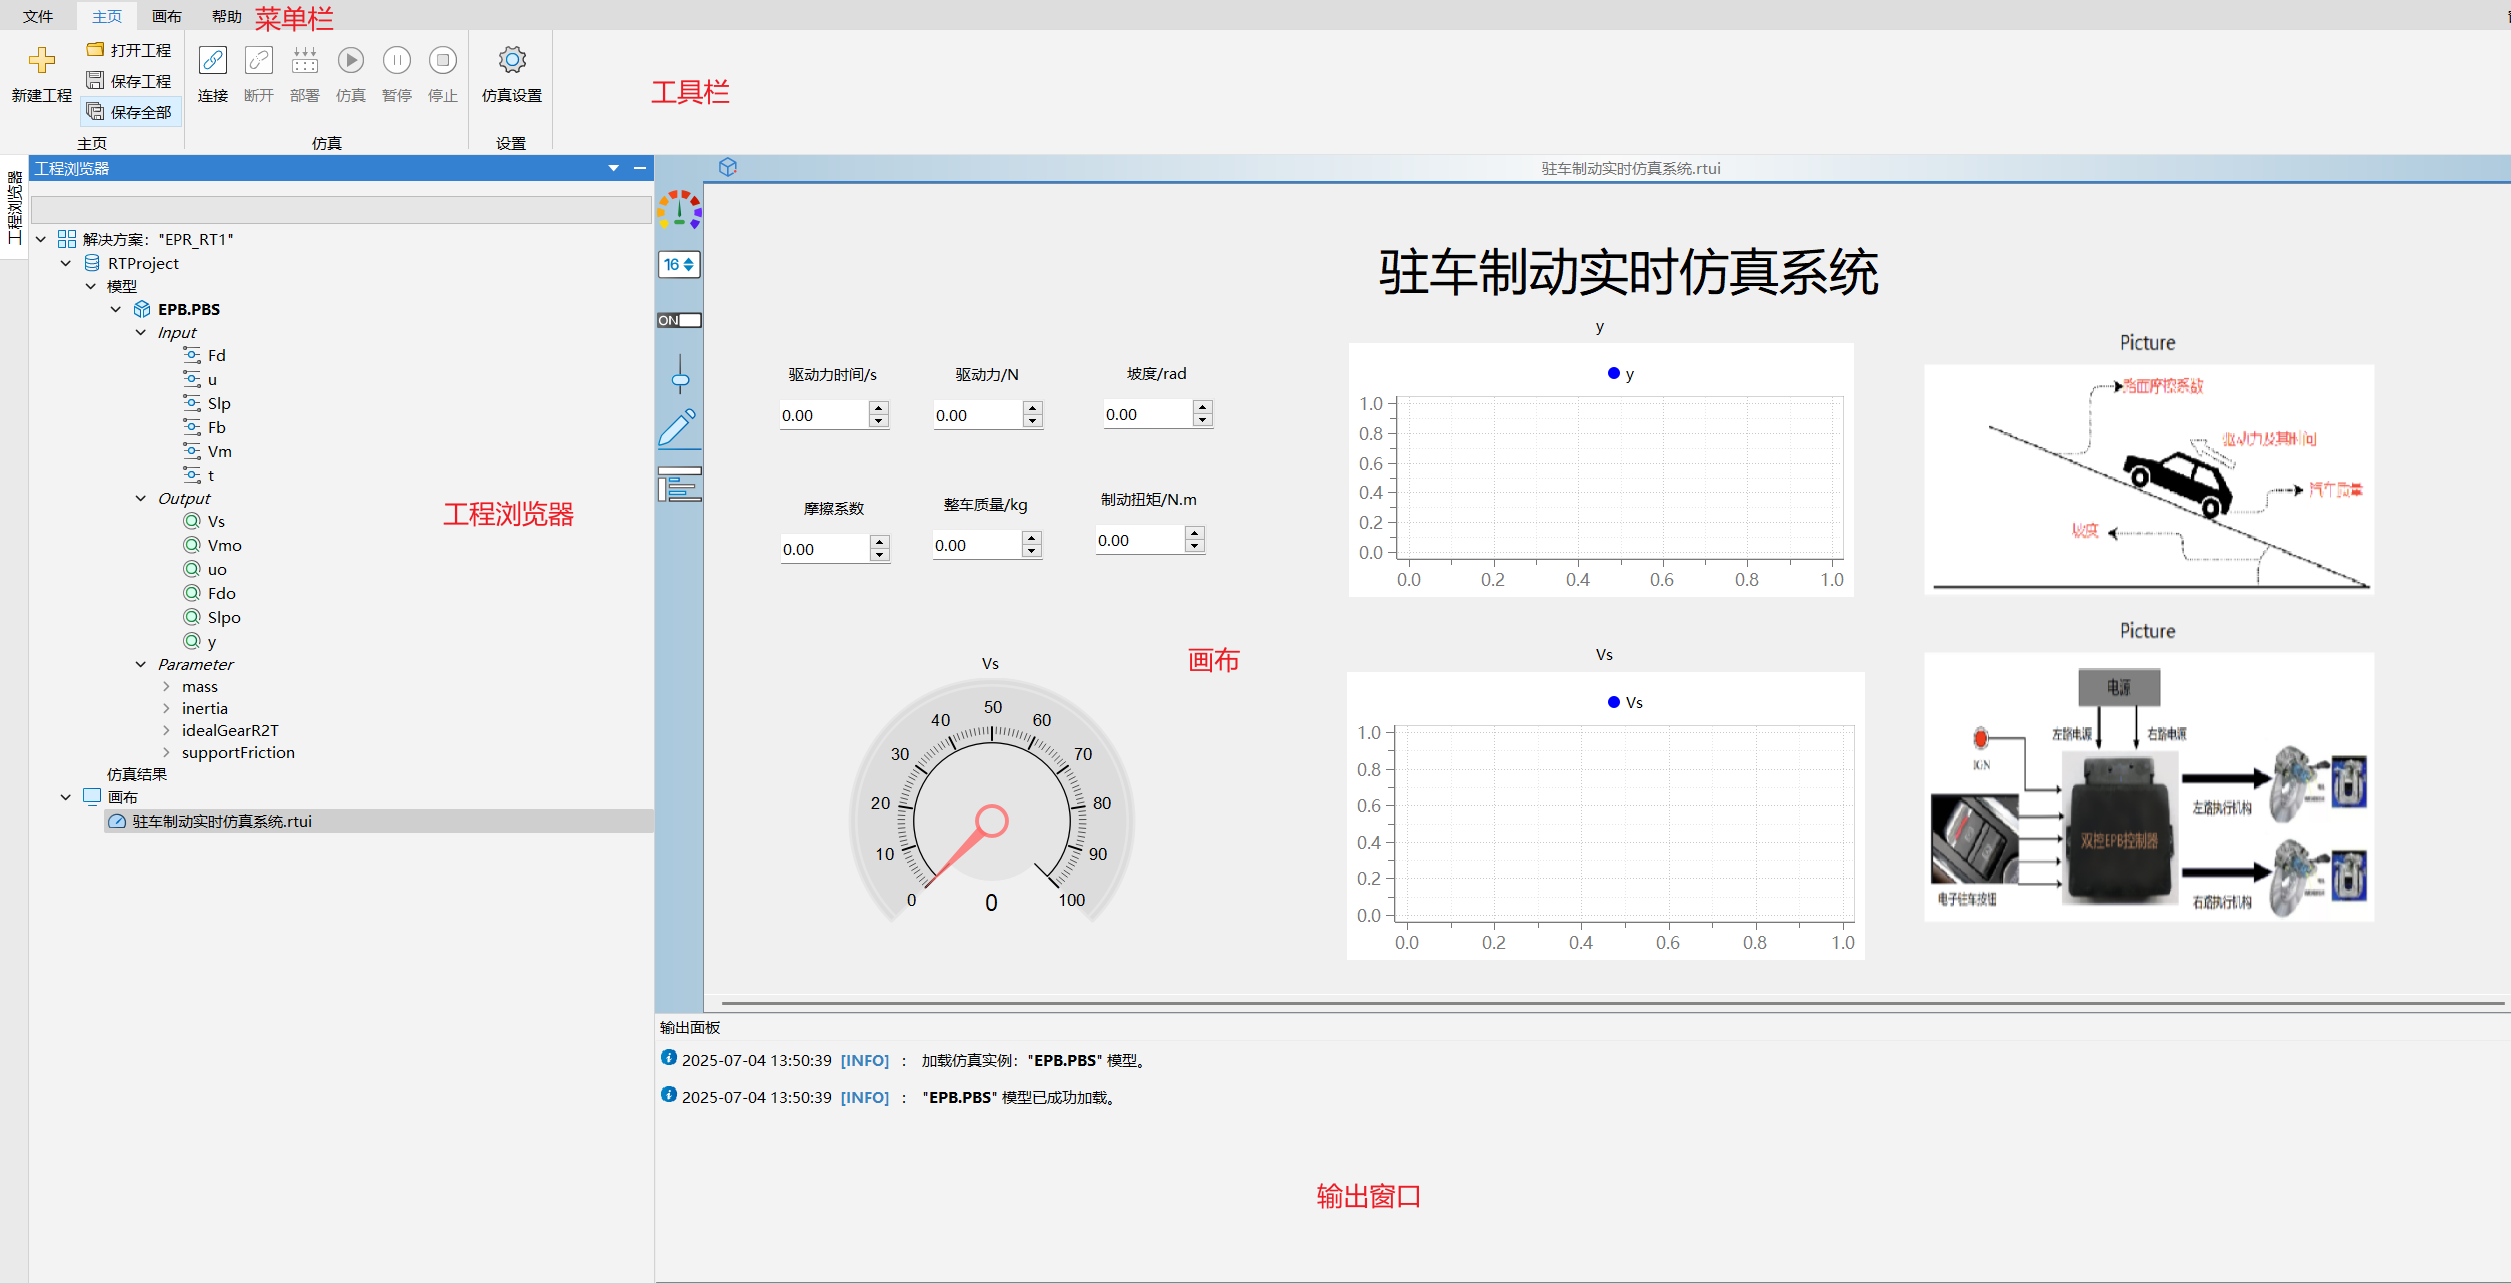Click the 新建工程 new project icon
The image size is (2511, 1284).
42,61
